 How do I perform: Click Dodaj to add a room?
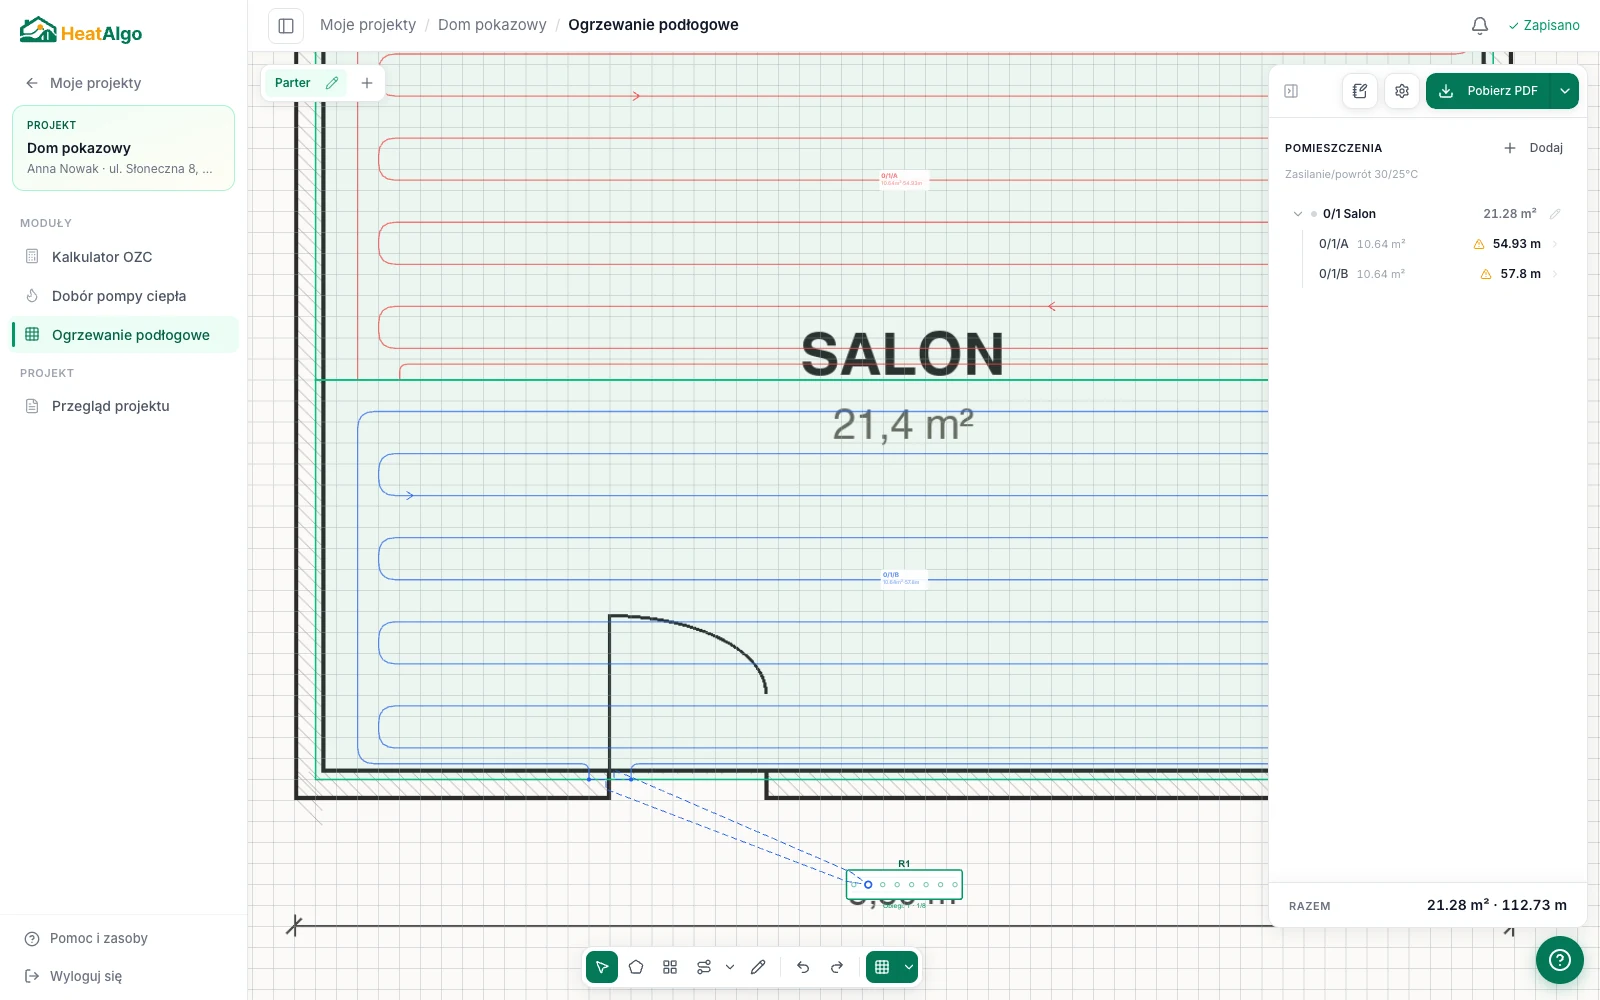point(1534,148)
